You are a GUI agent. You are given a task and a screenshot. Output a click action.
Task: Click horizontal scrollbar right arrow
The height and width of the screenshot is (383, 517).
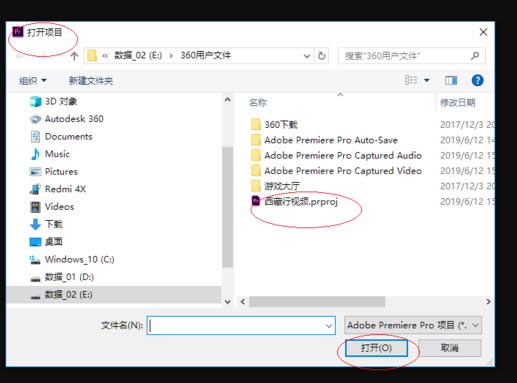(488, 302)
